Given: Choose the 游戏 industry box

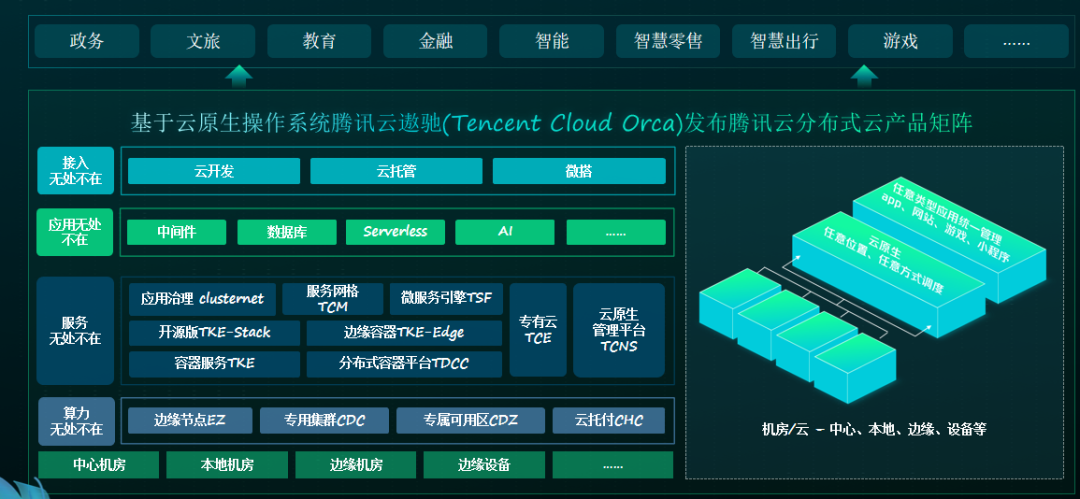Looking at the screenshot, I should point(900,41).
